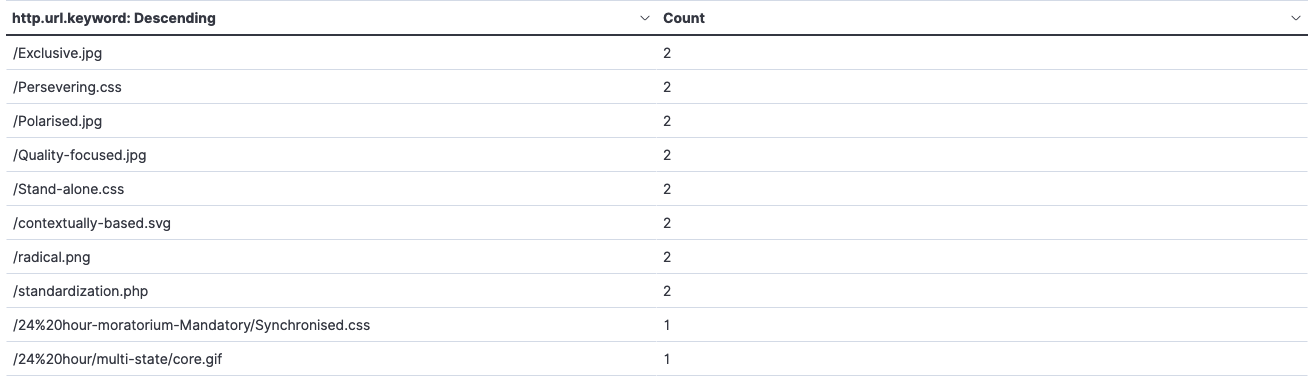Screen dimensions: 1315x381
Task: Open the Count column options chevron
Action: click(x=1297, y=19)
